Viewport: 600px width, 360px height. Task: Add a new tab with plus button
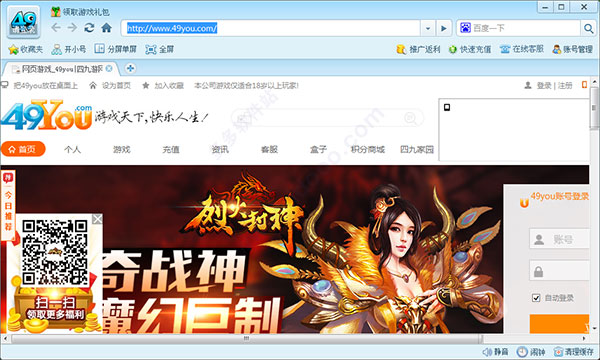[130, 68]
